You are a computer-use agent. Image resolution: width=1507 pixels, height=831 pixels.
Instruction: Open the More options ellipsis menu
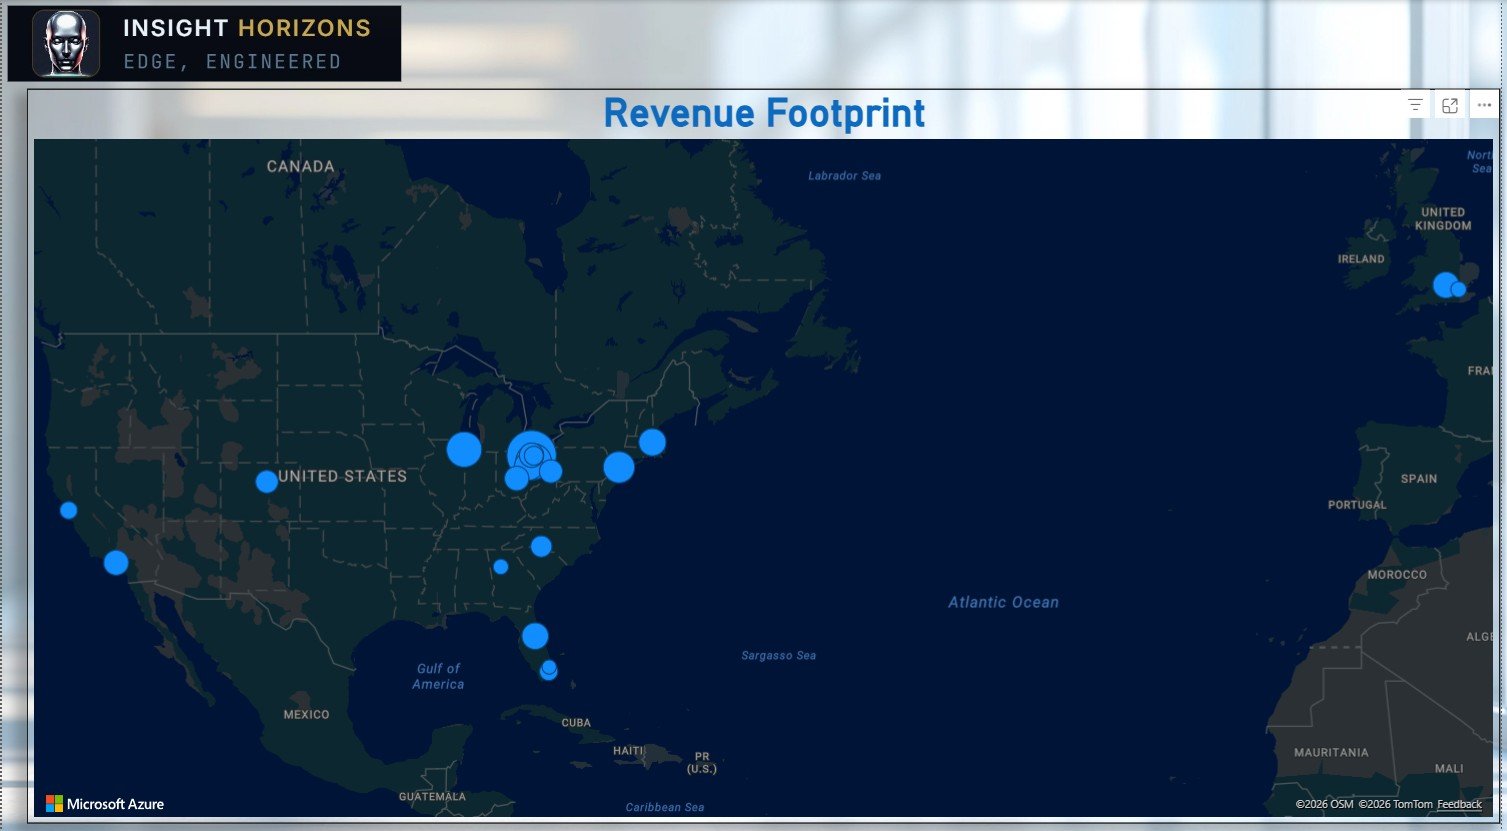point(1484,105)
